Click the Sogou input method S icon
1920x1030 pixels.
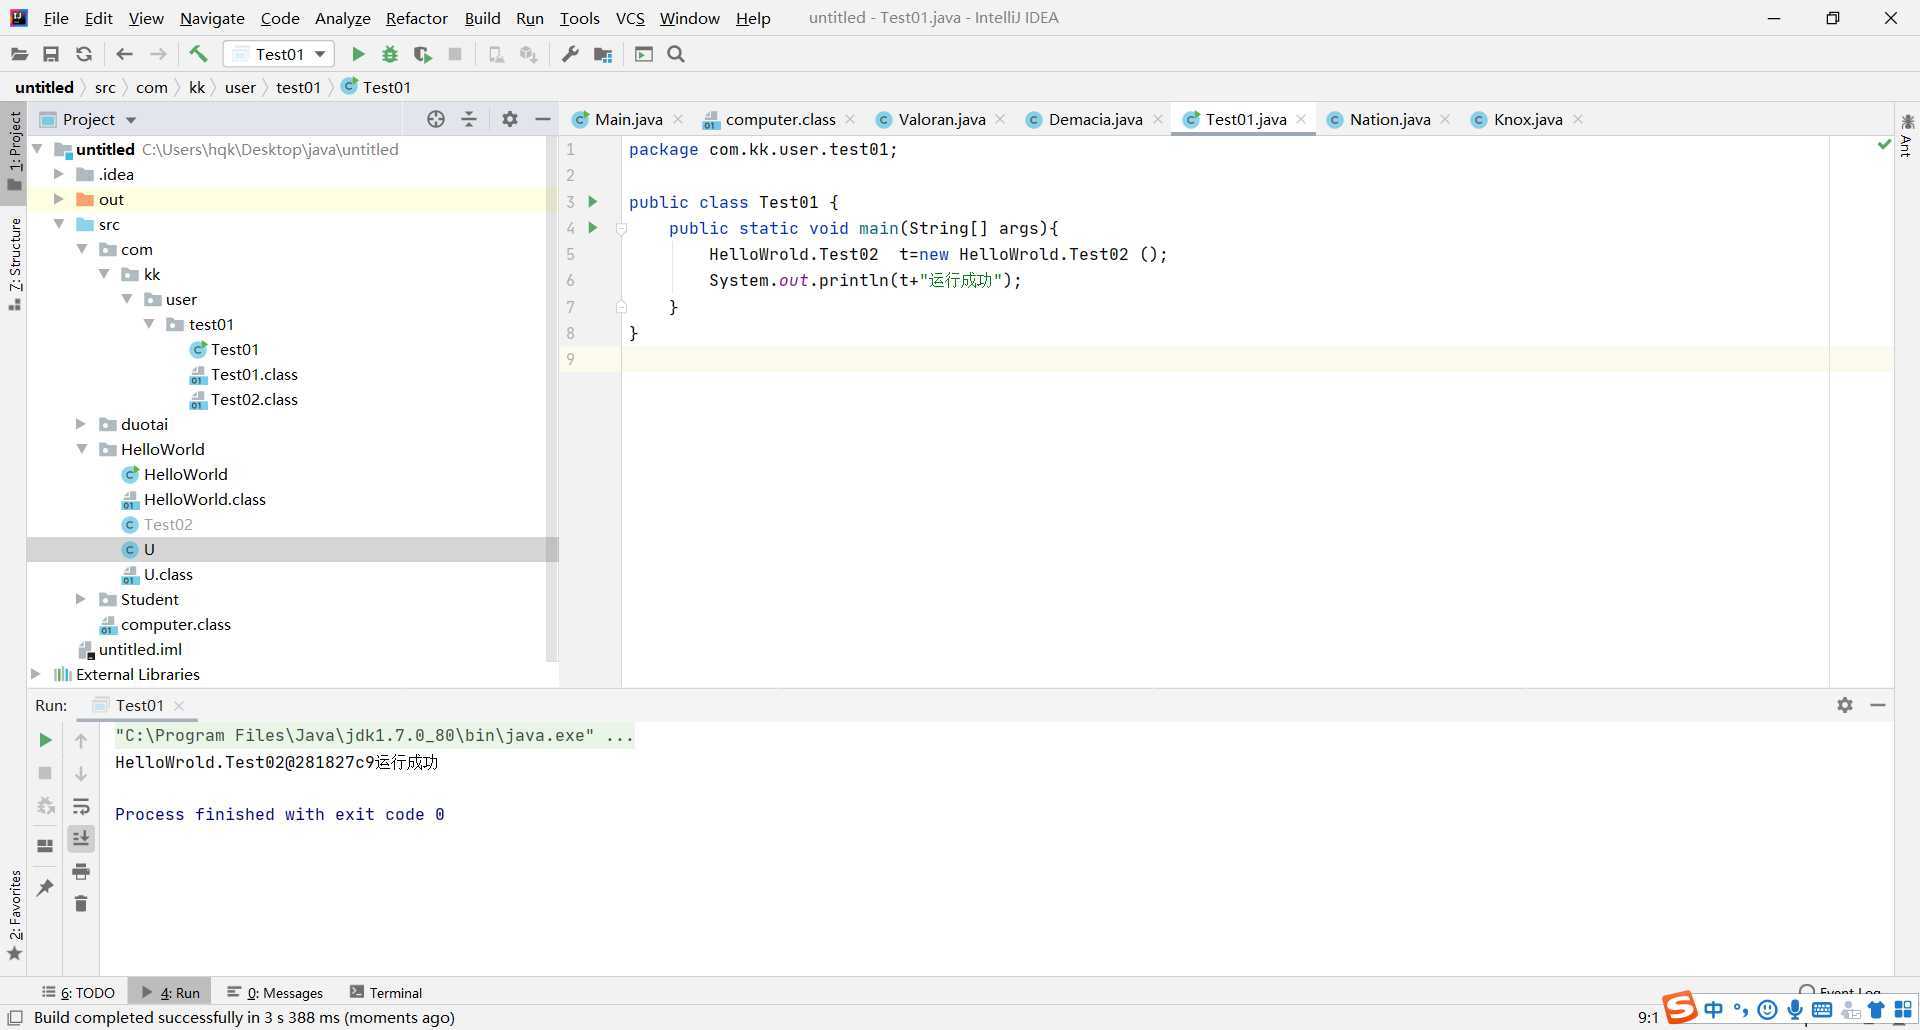pyautogui.click(x=1681, y=1008)
